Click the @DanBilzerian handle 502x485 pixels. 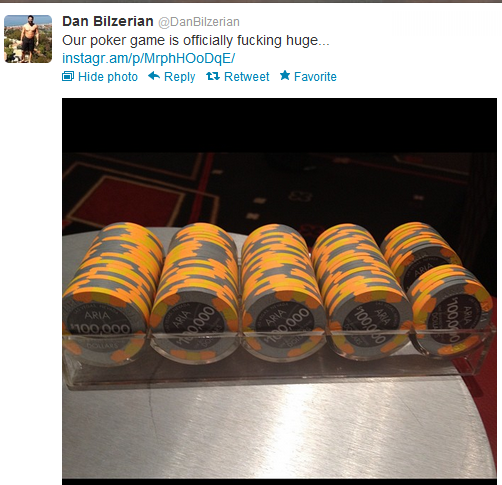(x=199, y=22)
